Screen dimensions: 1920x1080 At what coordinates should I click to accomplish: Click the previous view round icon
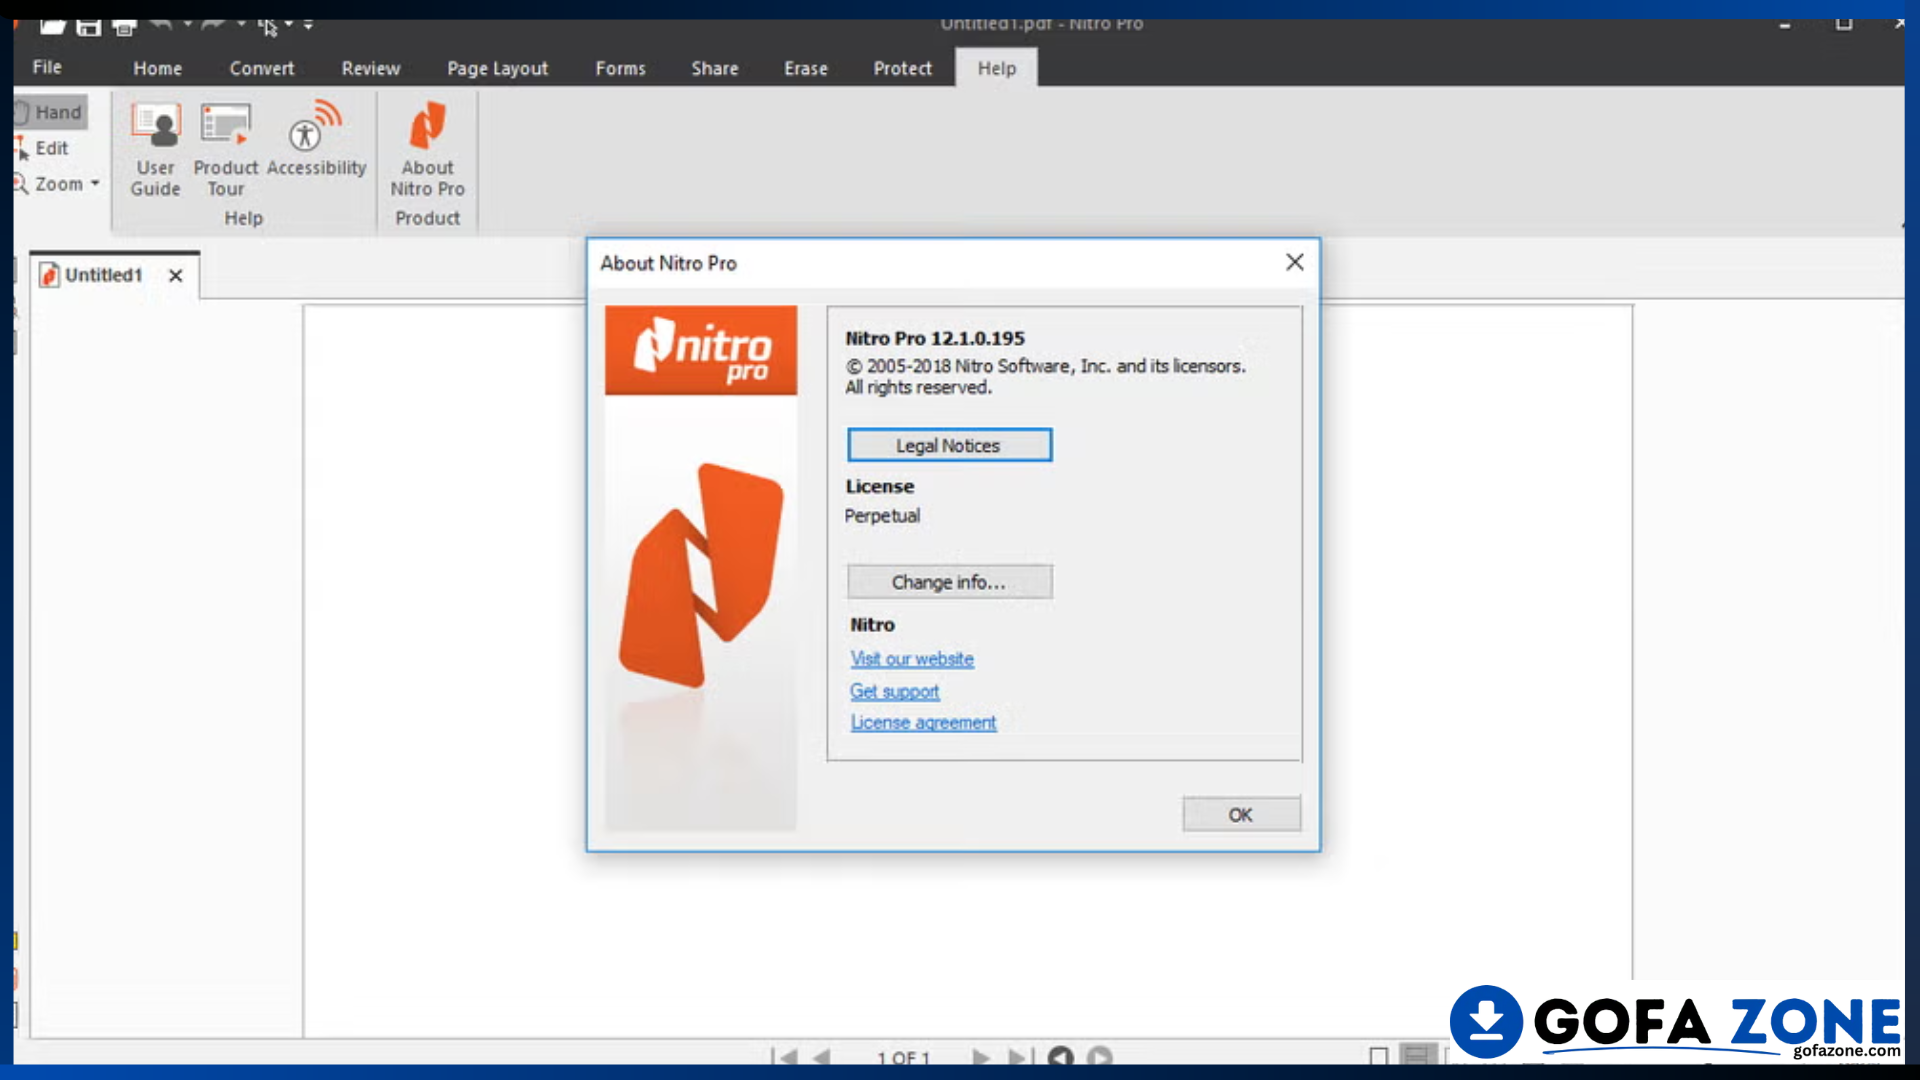[1060, 1056]
